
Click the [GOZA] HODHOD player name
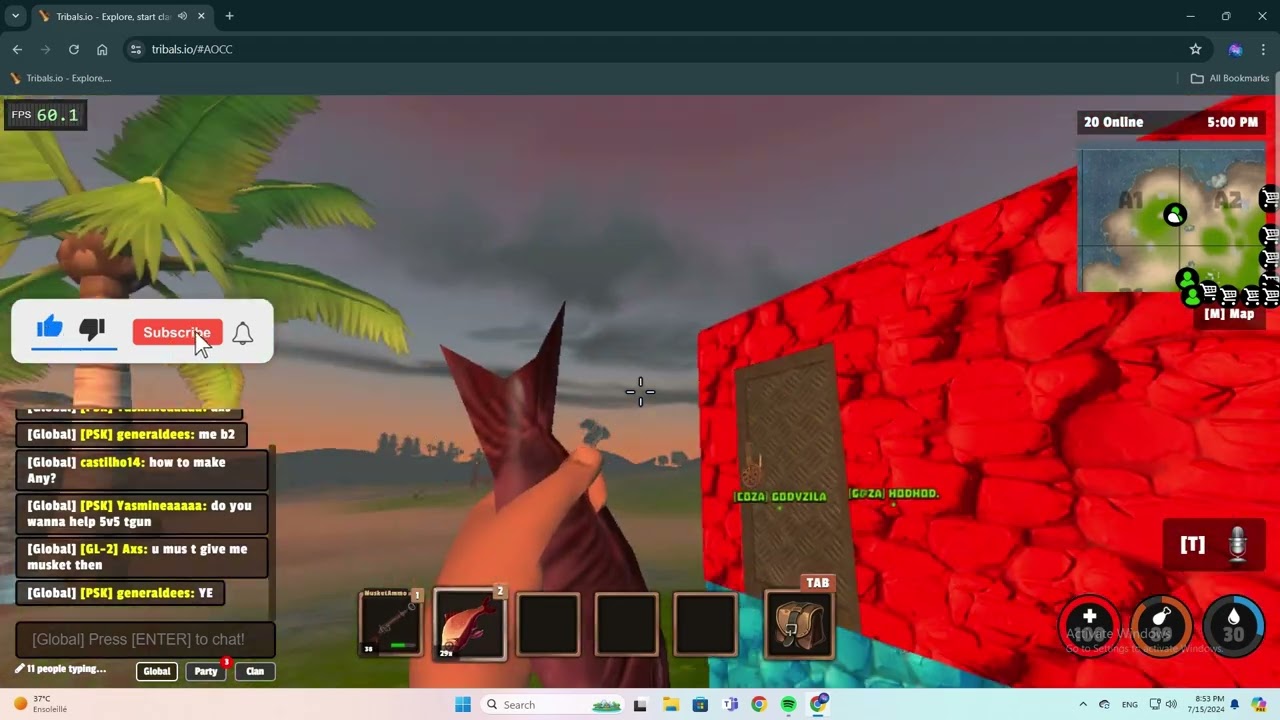pyautogui.click(x=894, y=494)
